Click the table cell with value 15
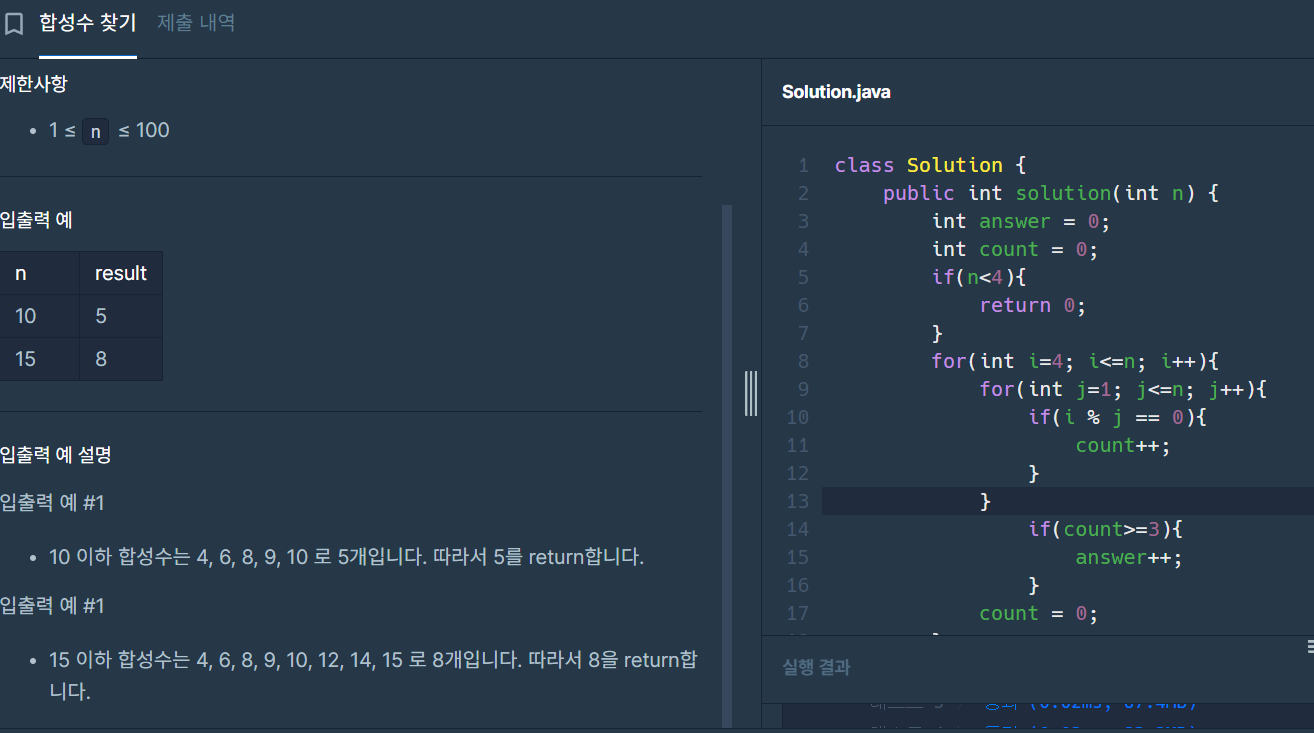The width and height of the screenshot is (1314, 733). (40, 359)
